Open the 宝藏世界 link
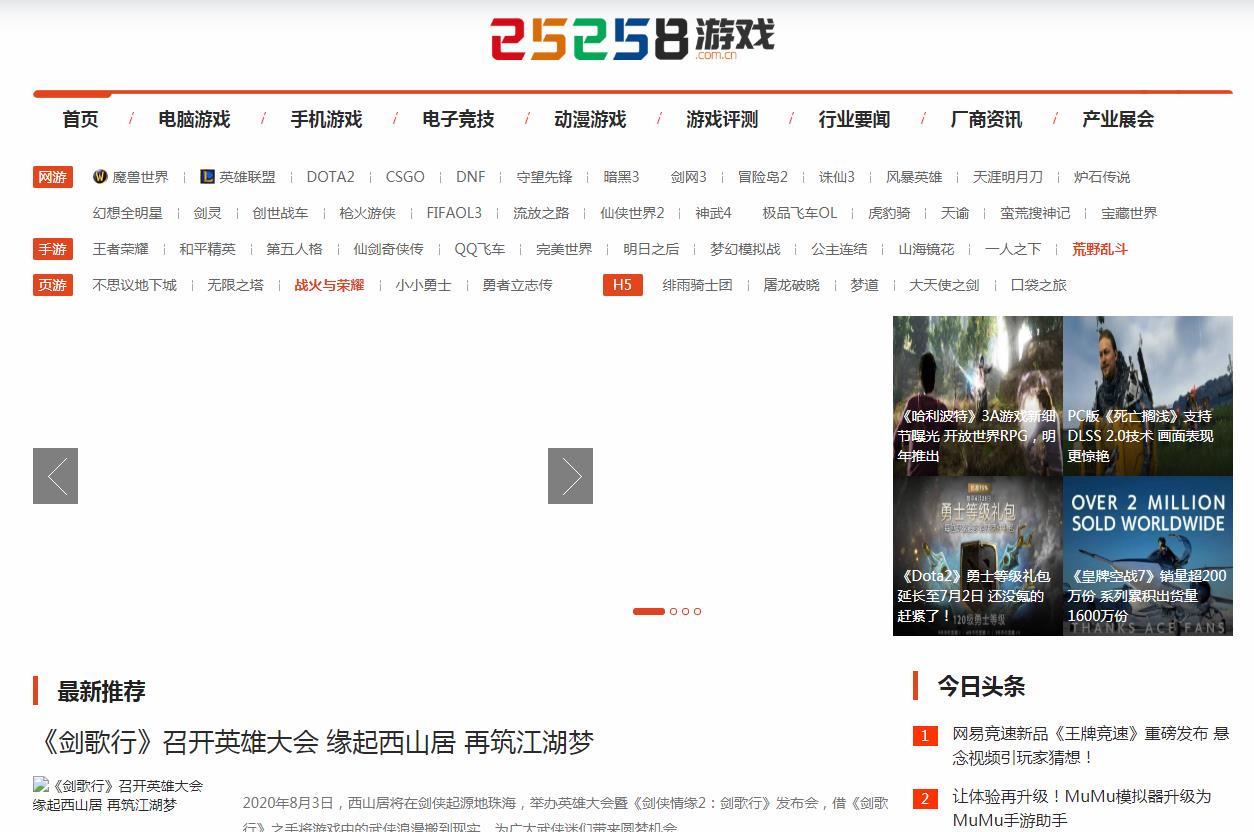Image resolution: width=1254 pixels, height=832 pixels. click(1129, 213)
